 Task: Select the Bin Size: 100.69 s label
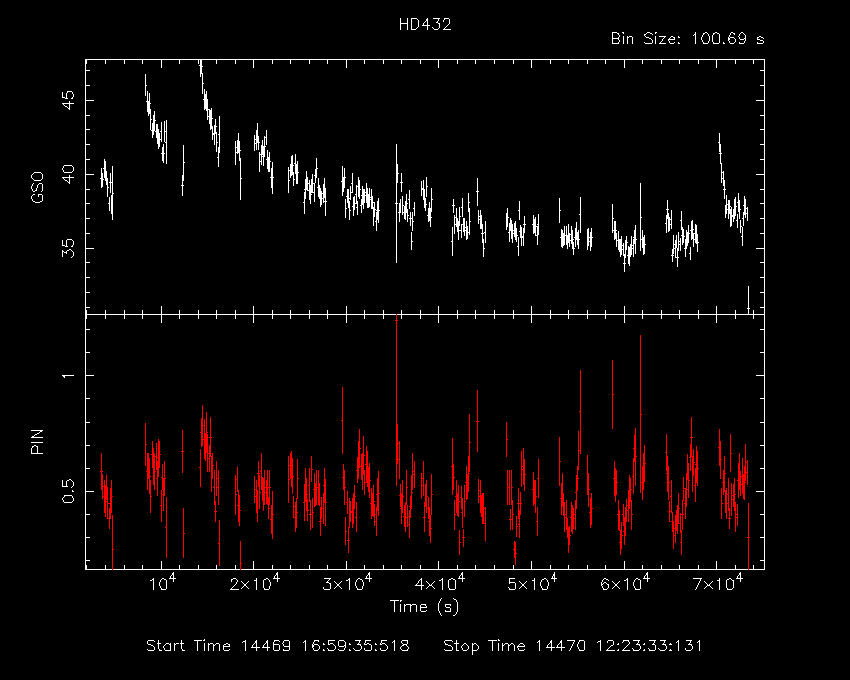(687, 39)
